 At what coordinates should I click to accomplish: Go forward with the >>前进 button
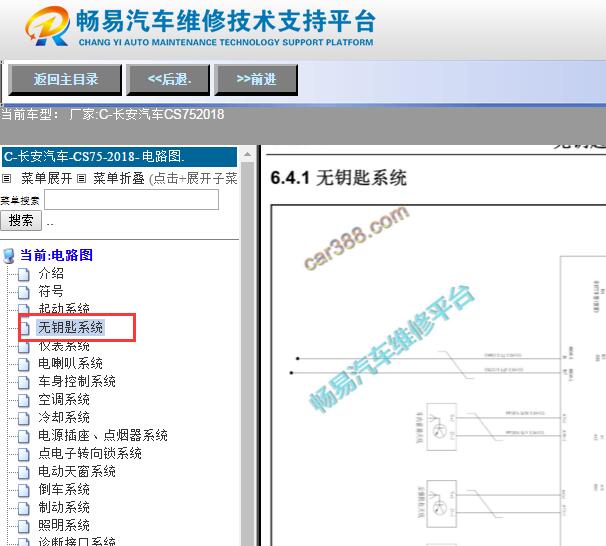256,80
